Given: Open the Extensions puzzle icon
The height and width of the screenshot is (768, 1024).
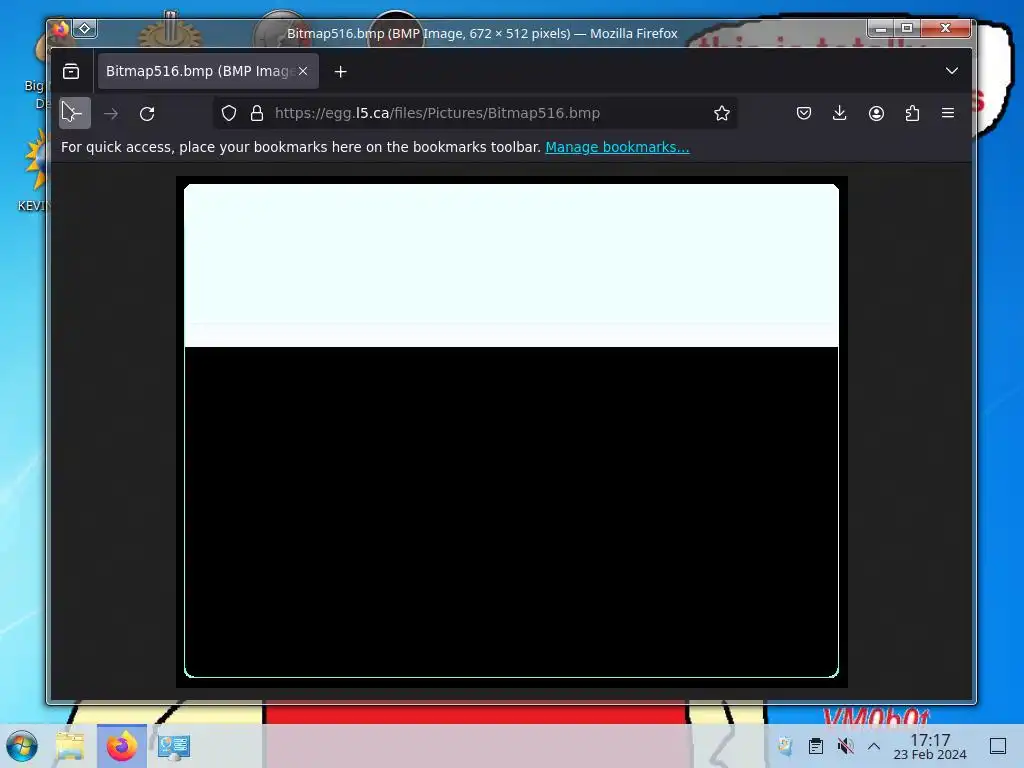Looking at the screenshot, I should pos(912,113).
